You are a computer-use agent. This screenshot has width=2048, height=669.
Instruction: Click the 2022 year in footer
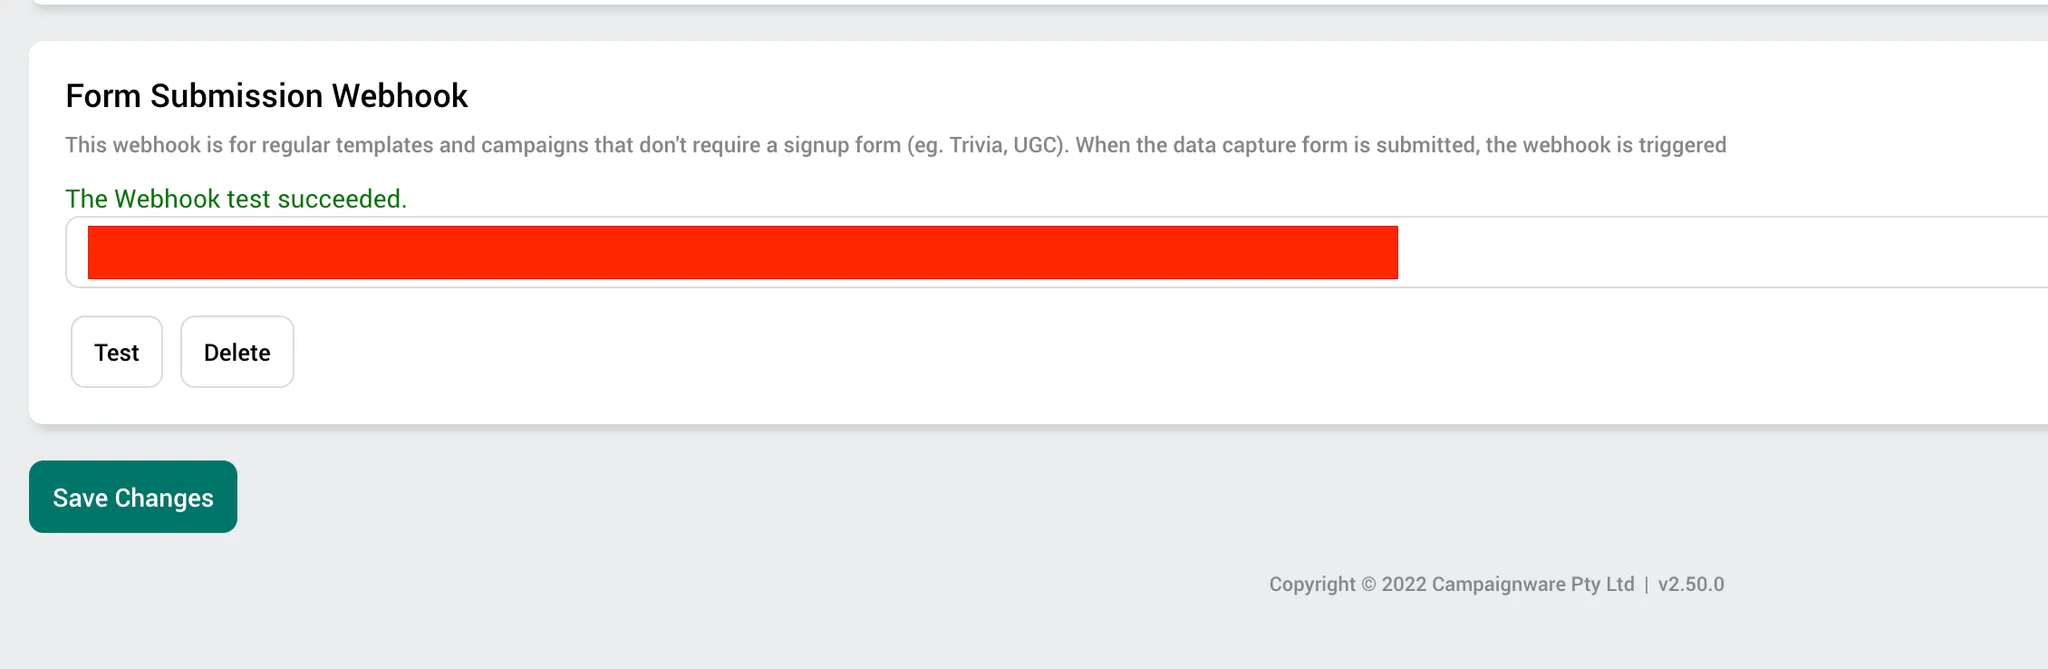pyautogui.click(x=1404, y=584)
